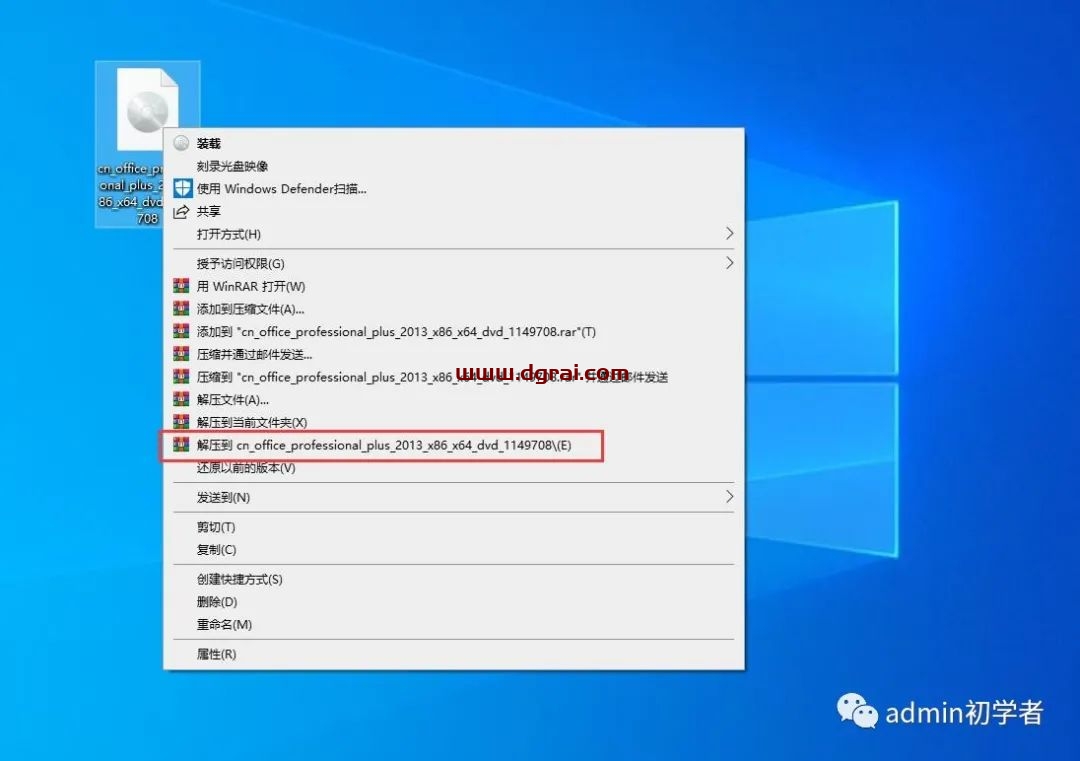1080x761 pixels.
Task: Click WinRAR icon beside 压缩并通过邮件发送...
Action: pos(181,354)
